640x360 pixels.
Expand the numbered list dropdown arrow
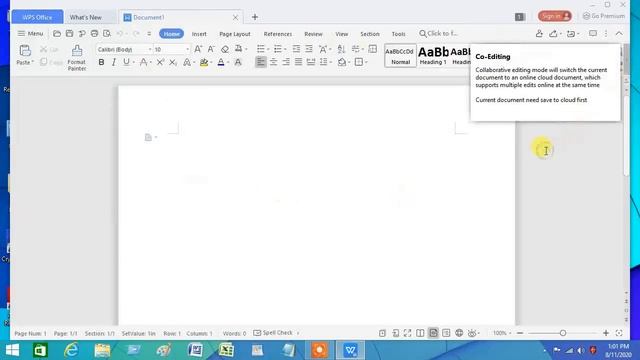(285, 49)
